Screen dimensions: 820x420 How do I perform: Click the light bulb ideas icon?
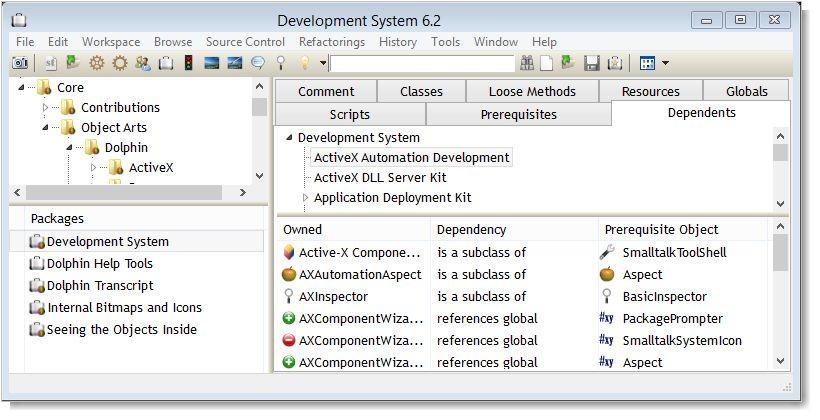pyautogui.click(x=304, y=63)
